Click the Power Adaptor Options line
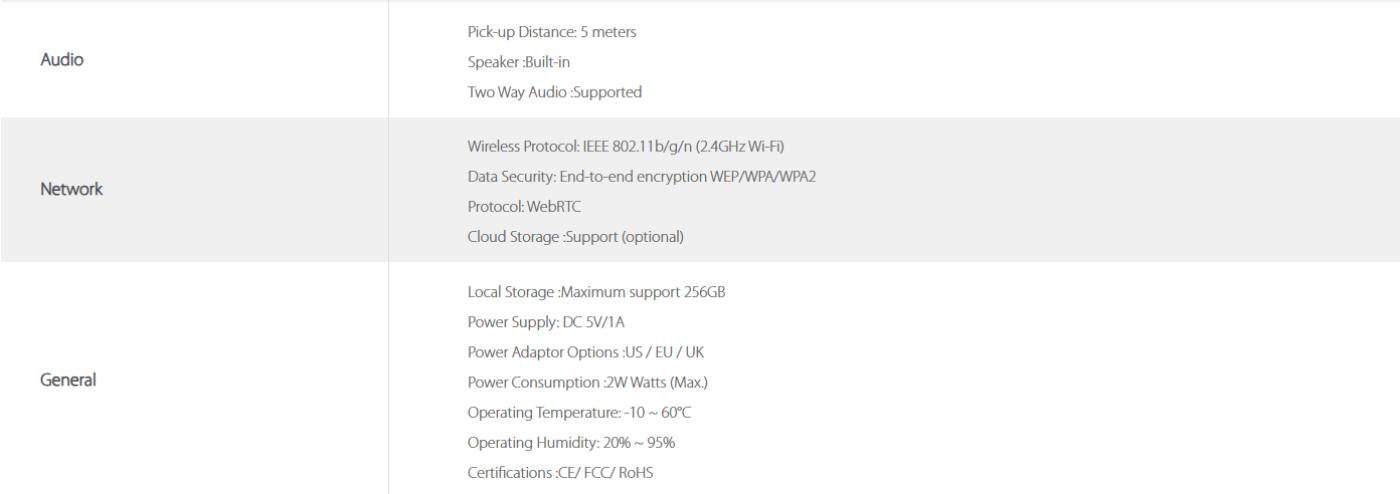 [x=577, y=352]
